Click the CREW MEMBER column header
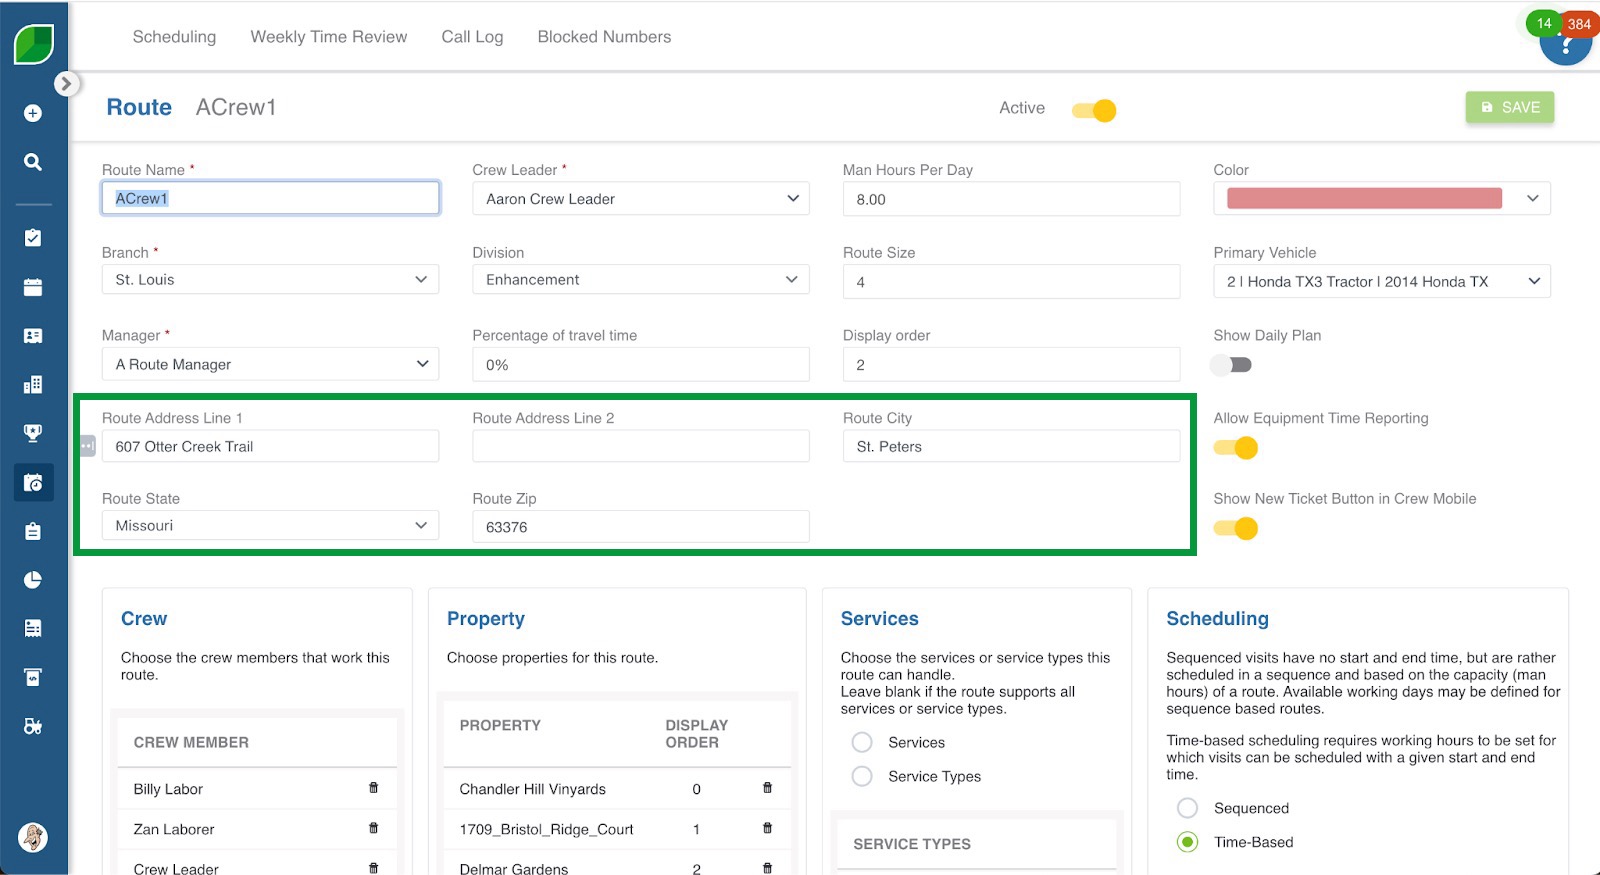 click(191, 742)
